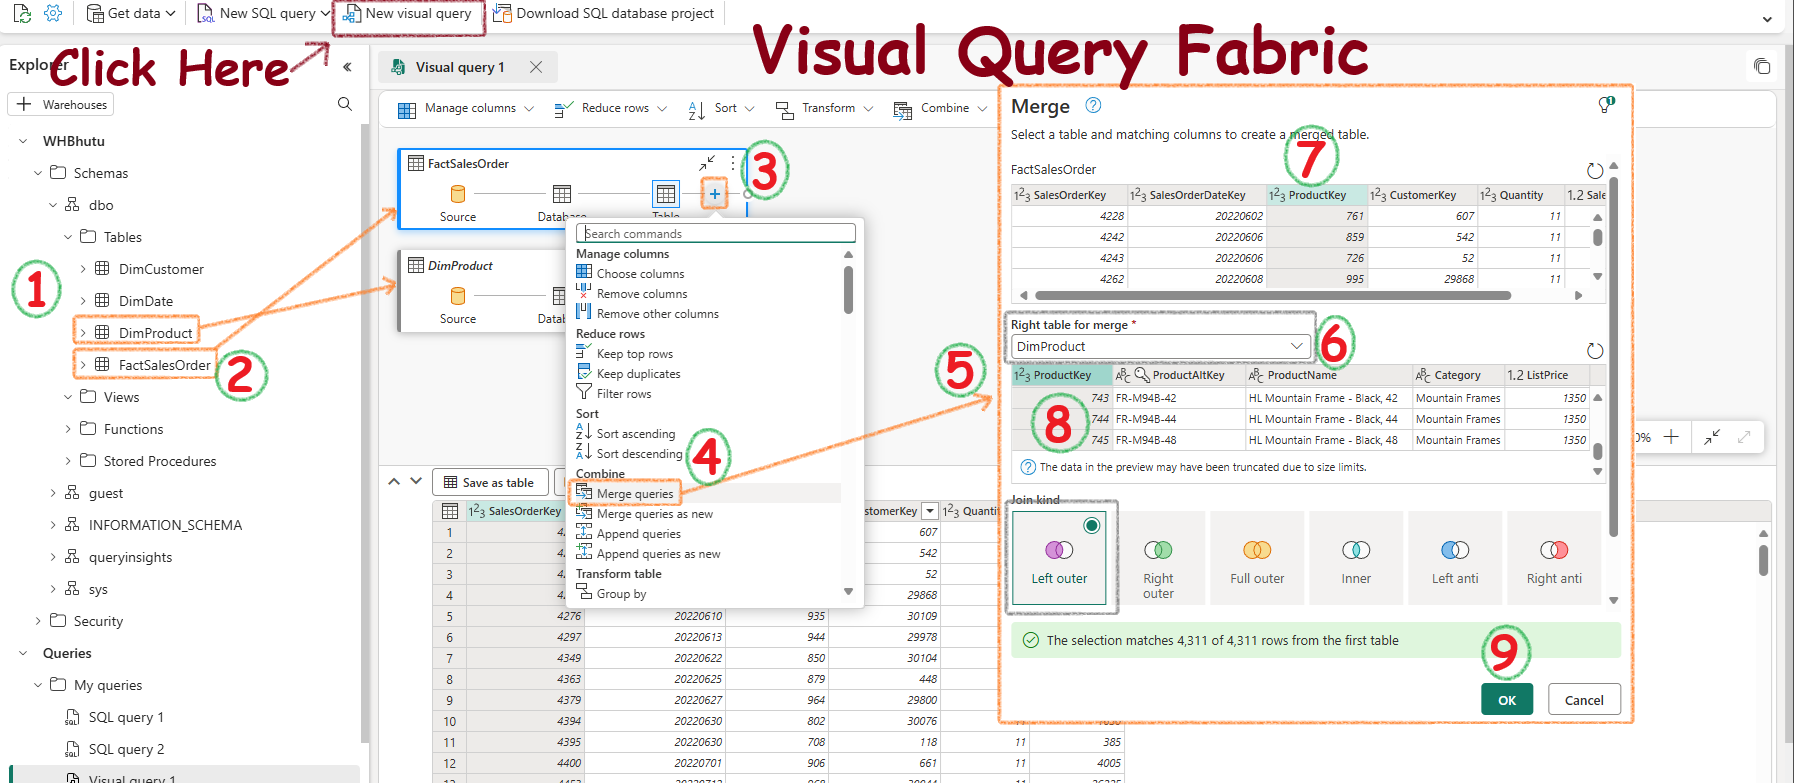Click Download SQL database project
1794x783 pixels.
(x=604, y=14)
